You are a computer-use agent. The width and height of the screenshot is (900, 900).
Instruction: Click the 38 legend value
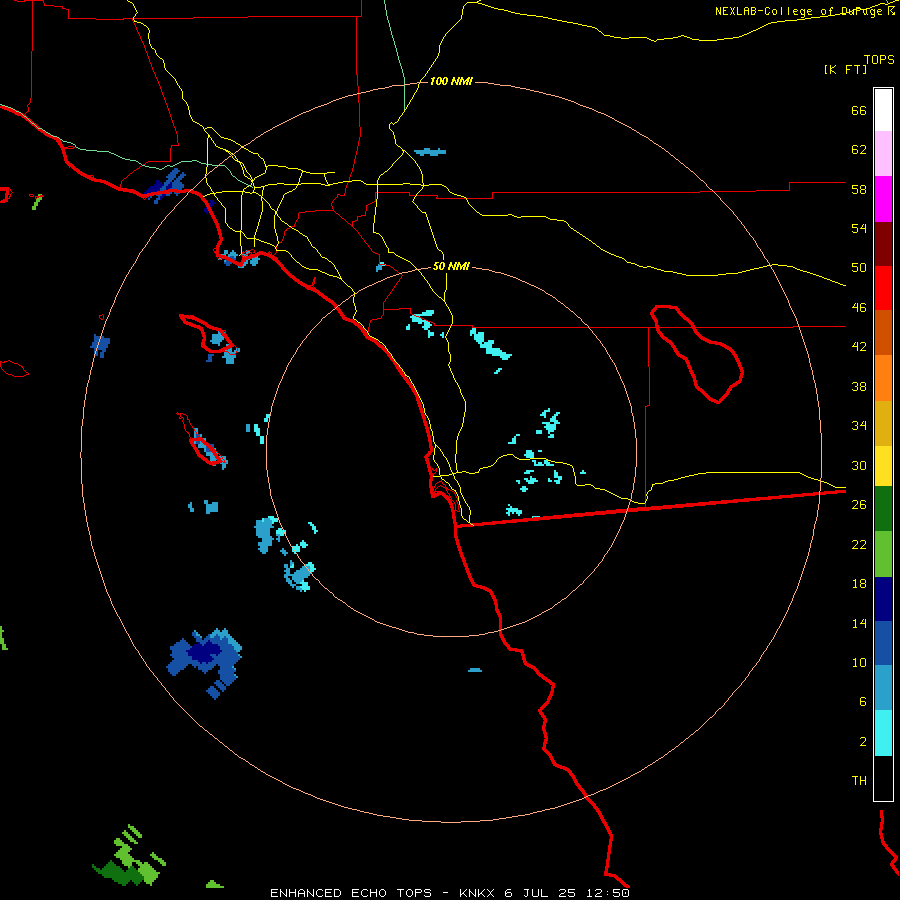tap(859, 386)
